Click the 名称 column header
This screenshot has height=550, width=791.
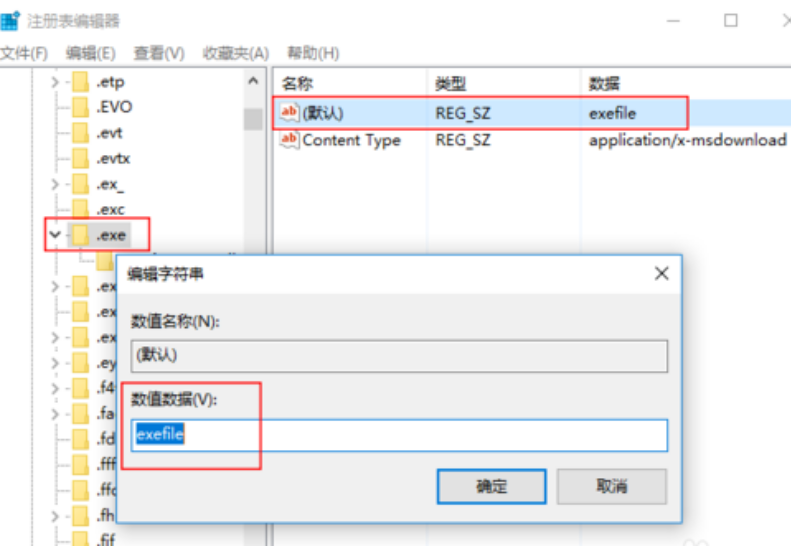298,83
